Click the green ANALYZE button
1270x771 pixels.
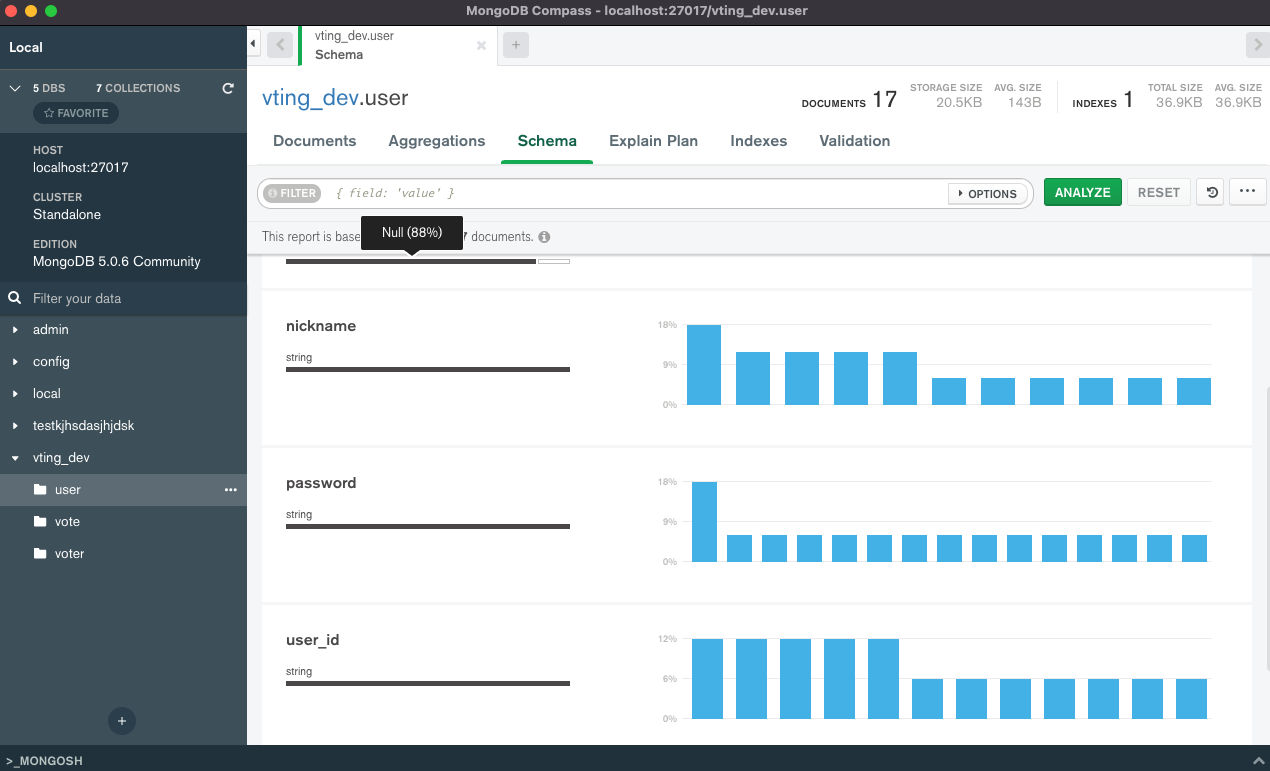(1083, 192)
